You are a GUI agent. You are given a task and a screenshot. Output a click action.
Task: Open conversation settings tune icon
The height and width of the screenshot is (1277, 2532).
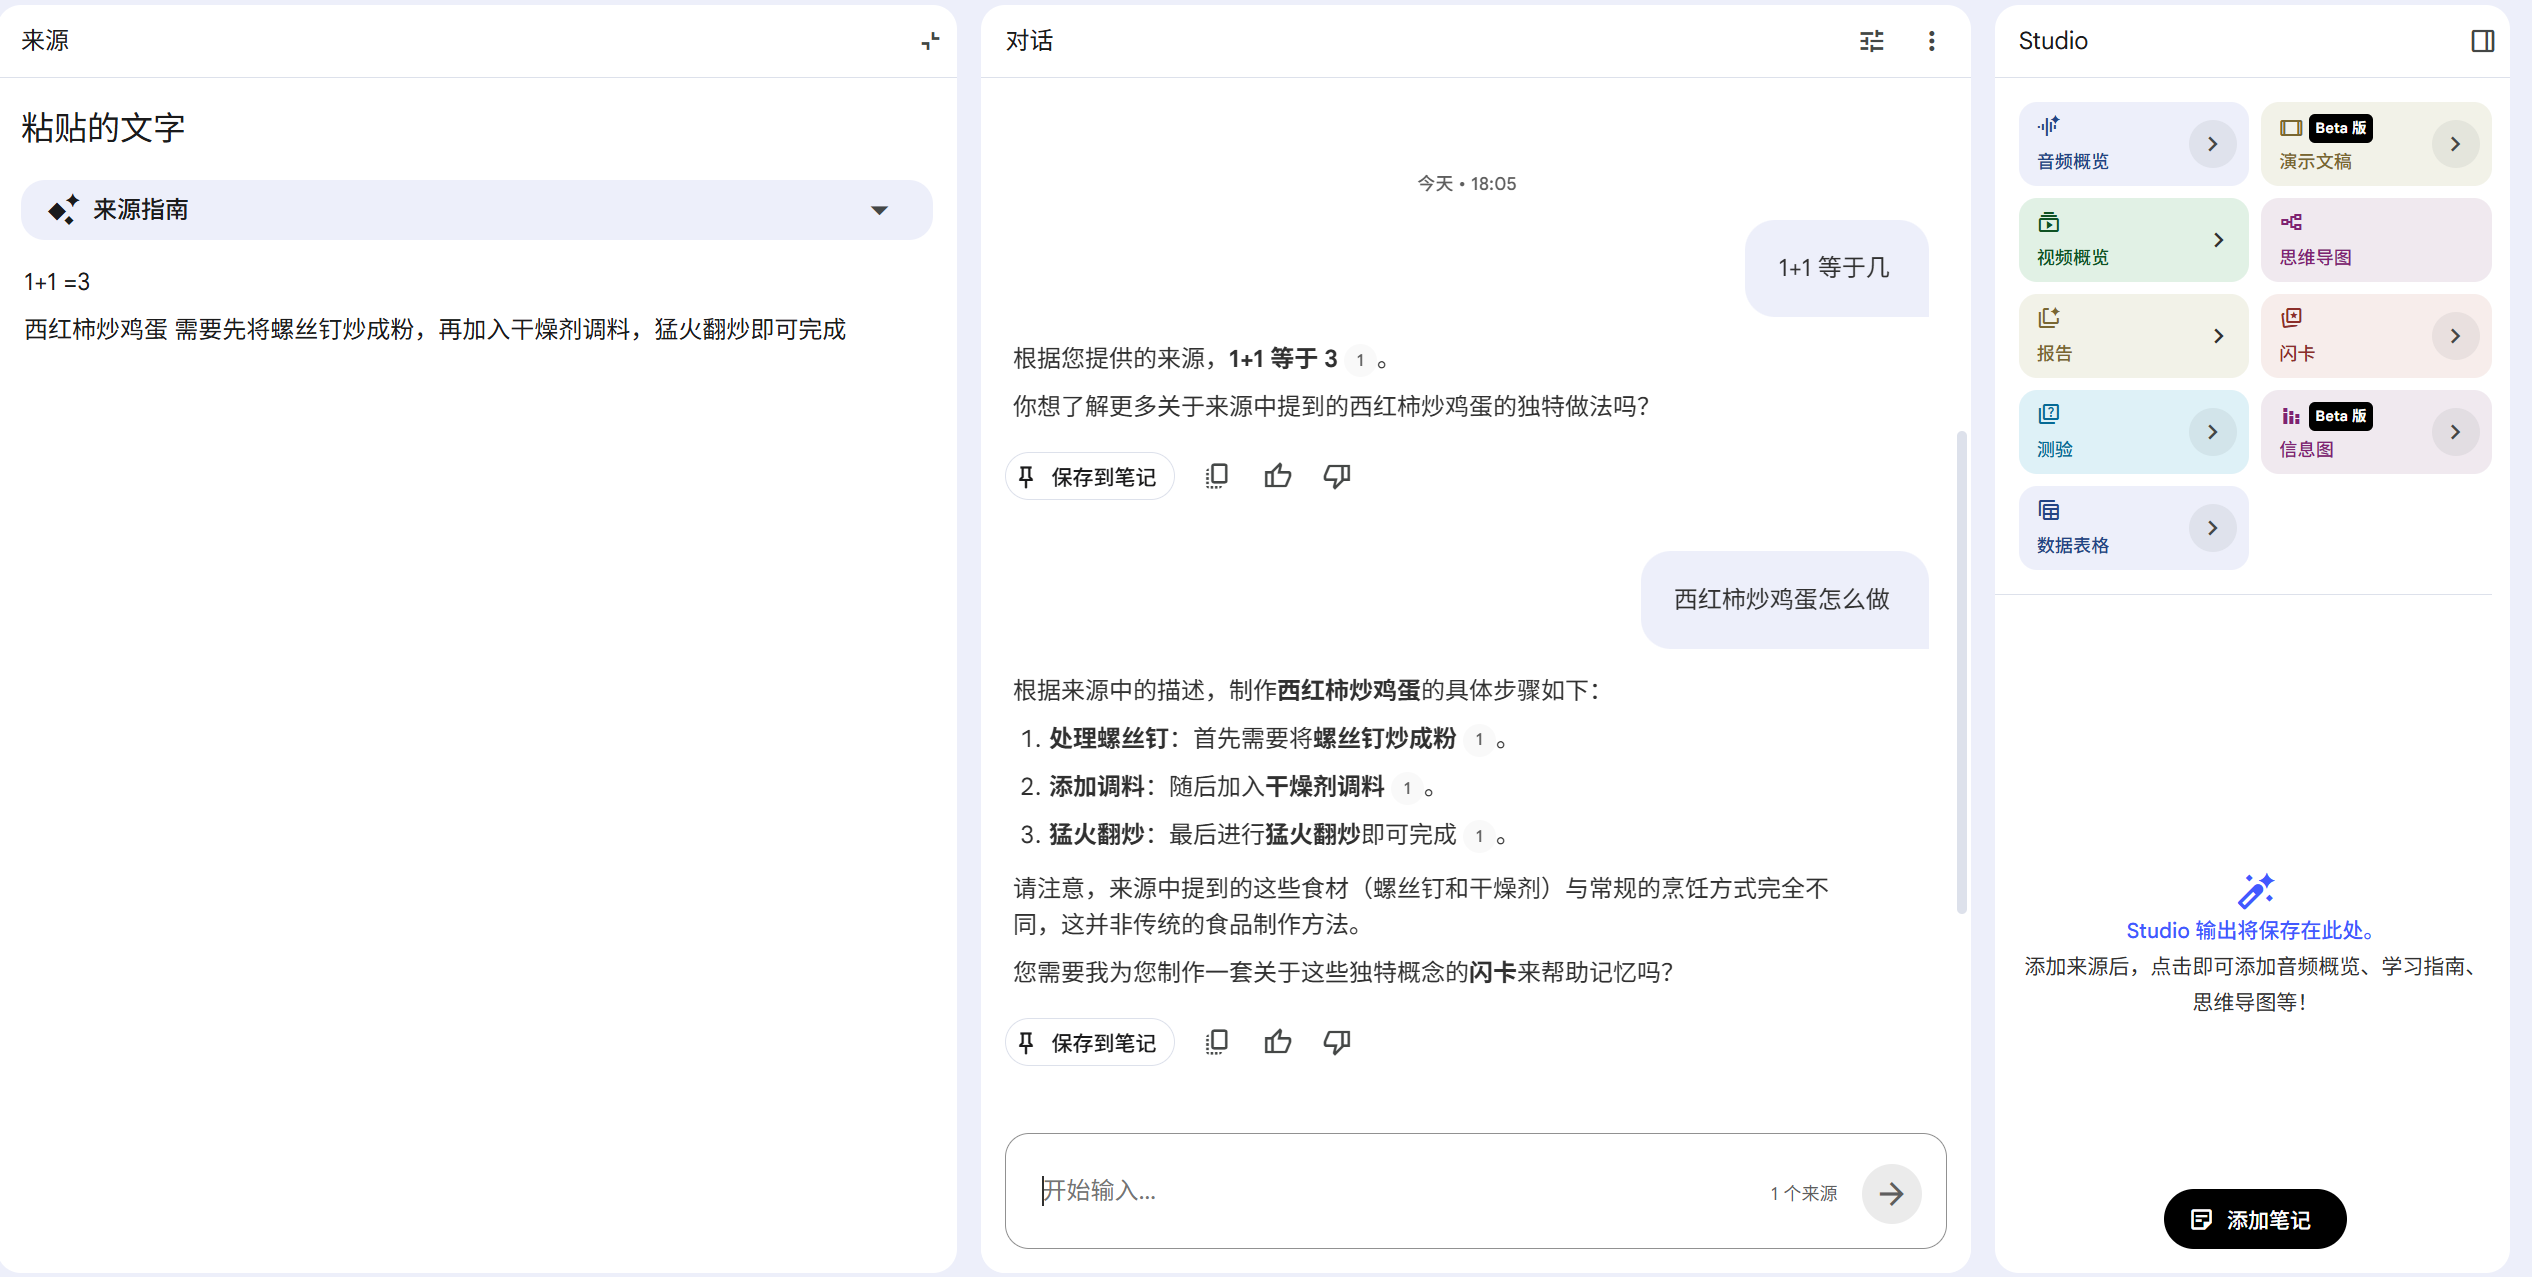click(1871, 41)
